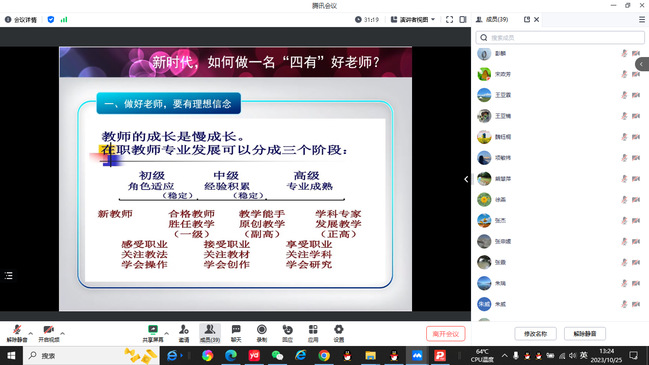This screenshot has height=365, width=649.
Task: Open the speaker view dropdown
Action: 413,19
